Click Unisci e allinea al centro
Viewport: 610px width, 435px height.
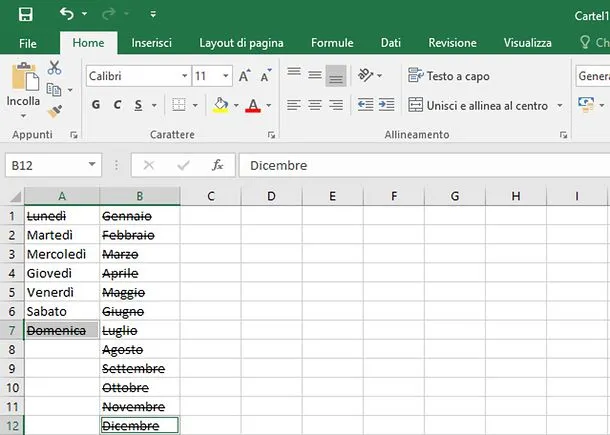(478, 105)
